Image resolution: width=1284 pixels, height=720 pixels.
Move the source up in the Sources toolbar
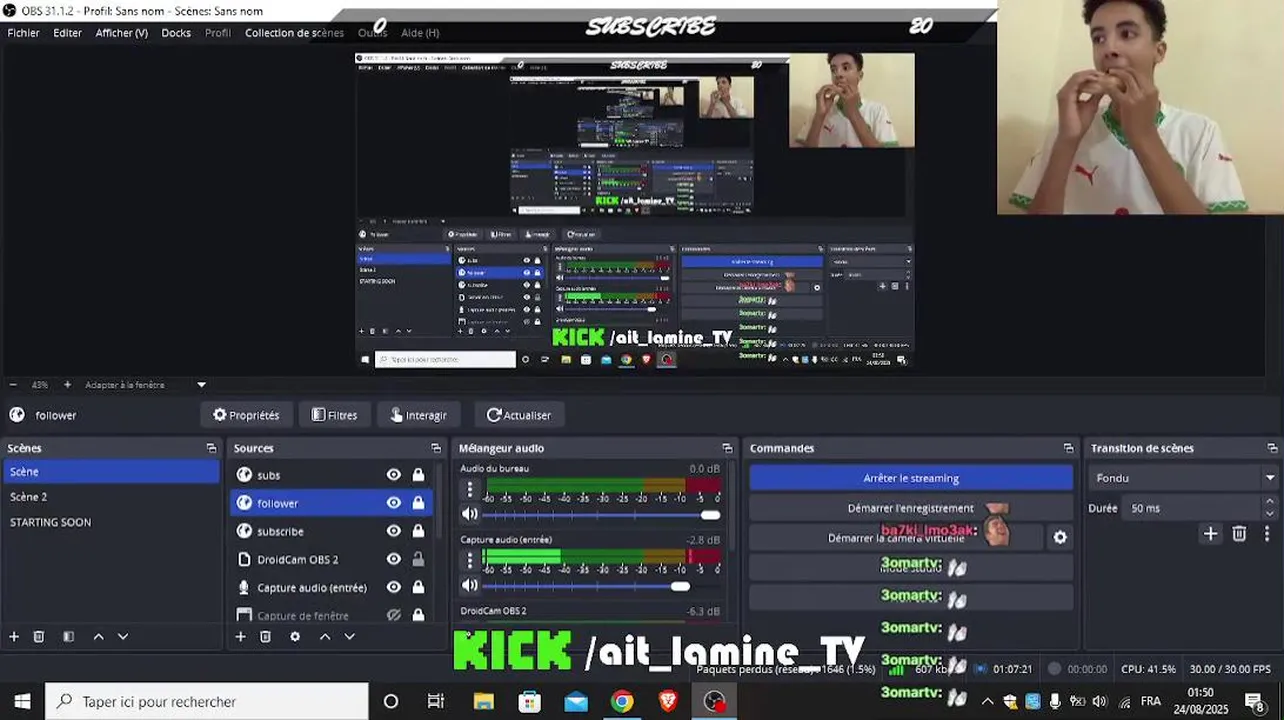[325, 636]
